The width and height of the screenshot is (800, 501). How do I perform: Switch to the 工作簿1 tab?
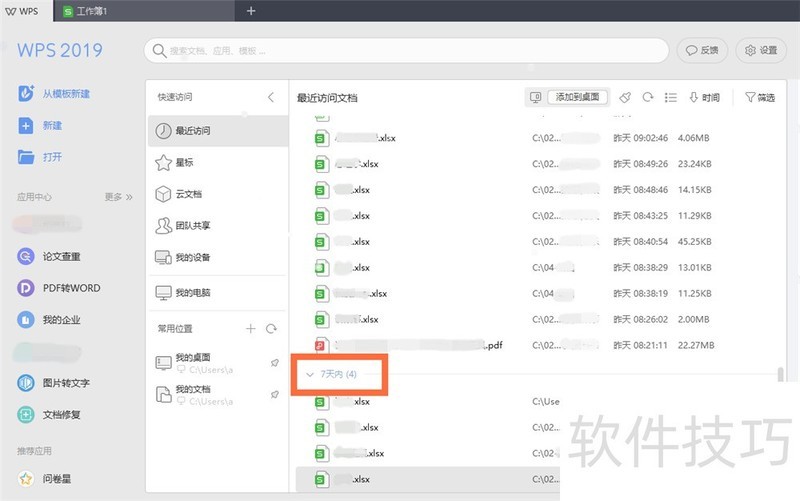tap(143, 11)
